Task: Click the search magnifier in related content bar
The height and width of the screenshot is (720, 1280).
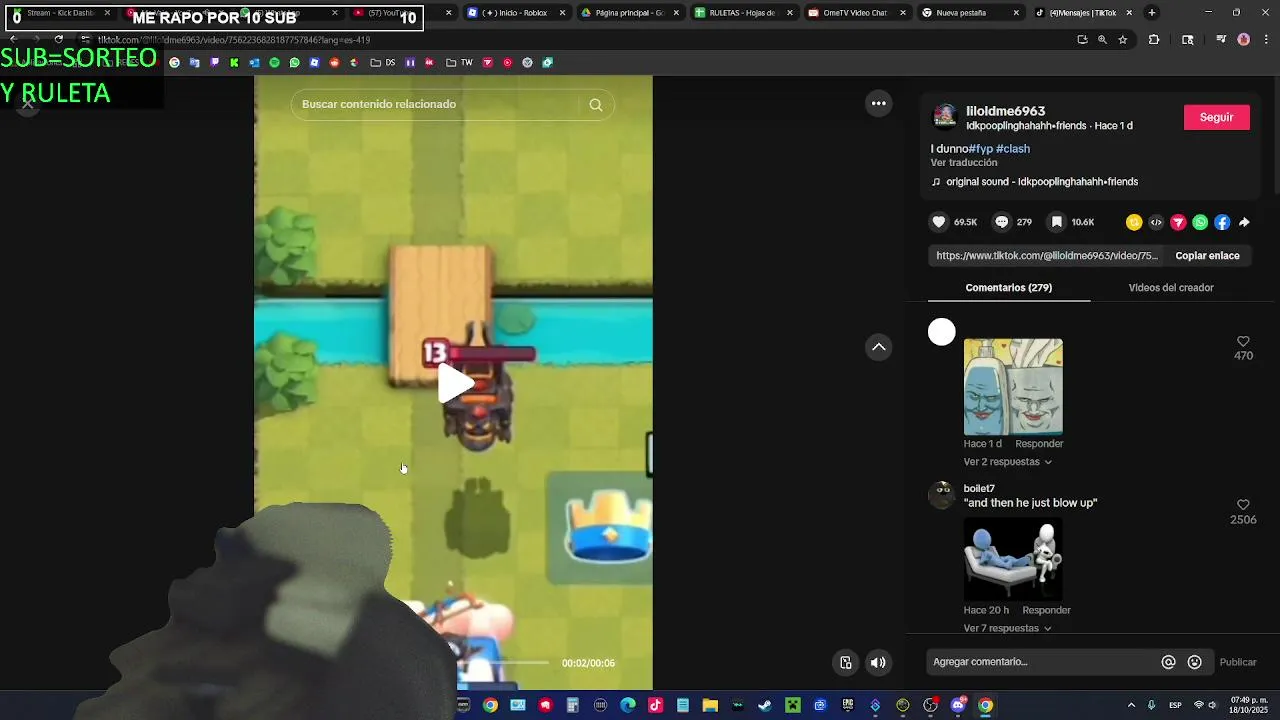Action: click(596, 104)
